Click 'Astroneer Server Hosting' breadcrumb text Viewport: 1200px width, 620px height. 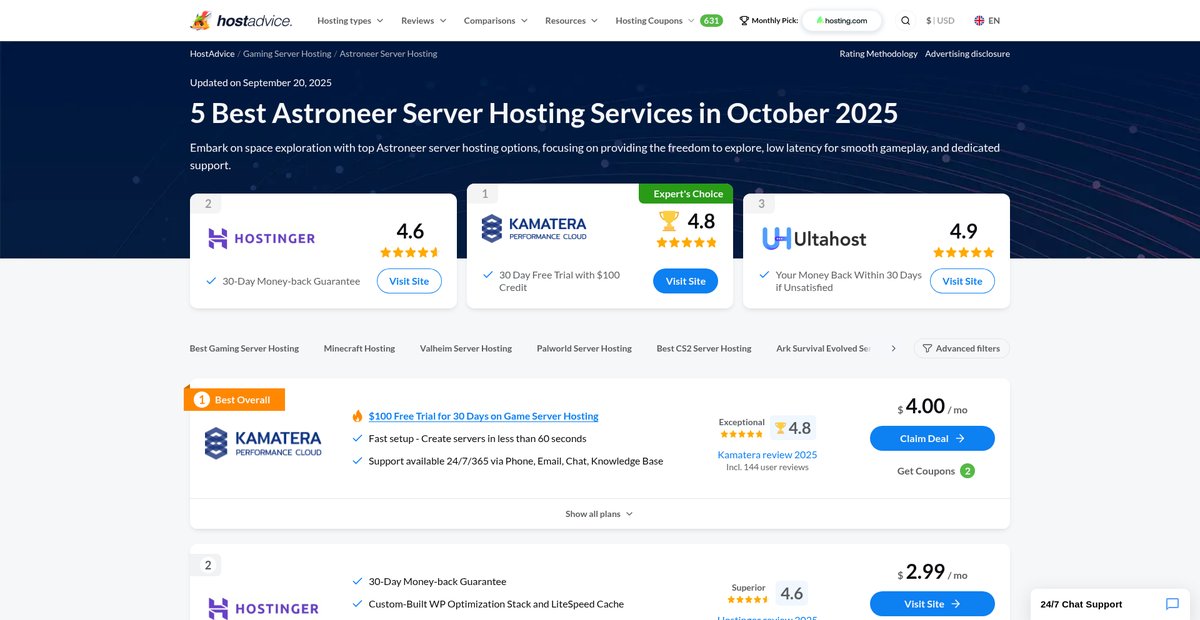coord(388,54)
